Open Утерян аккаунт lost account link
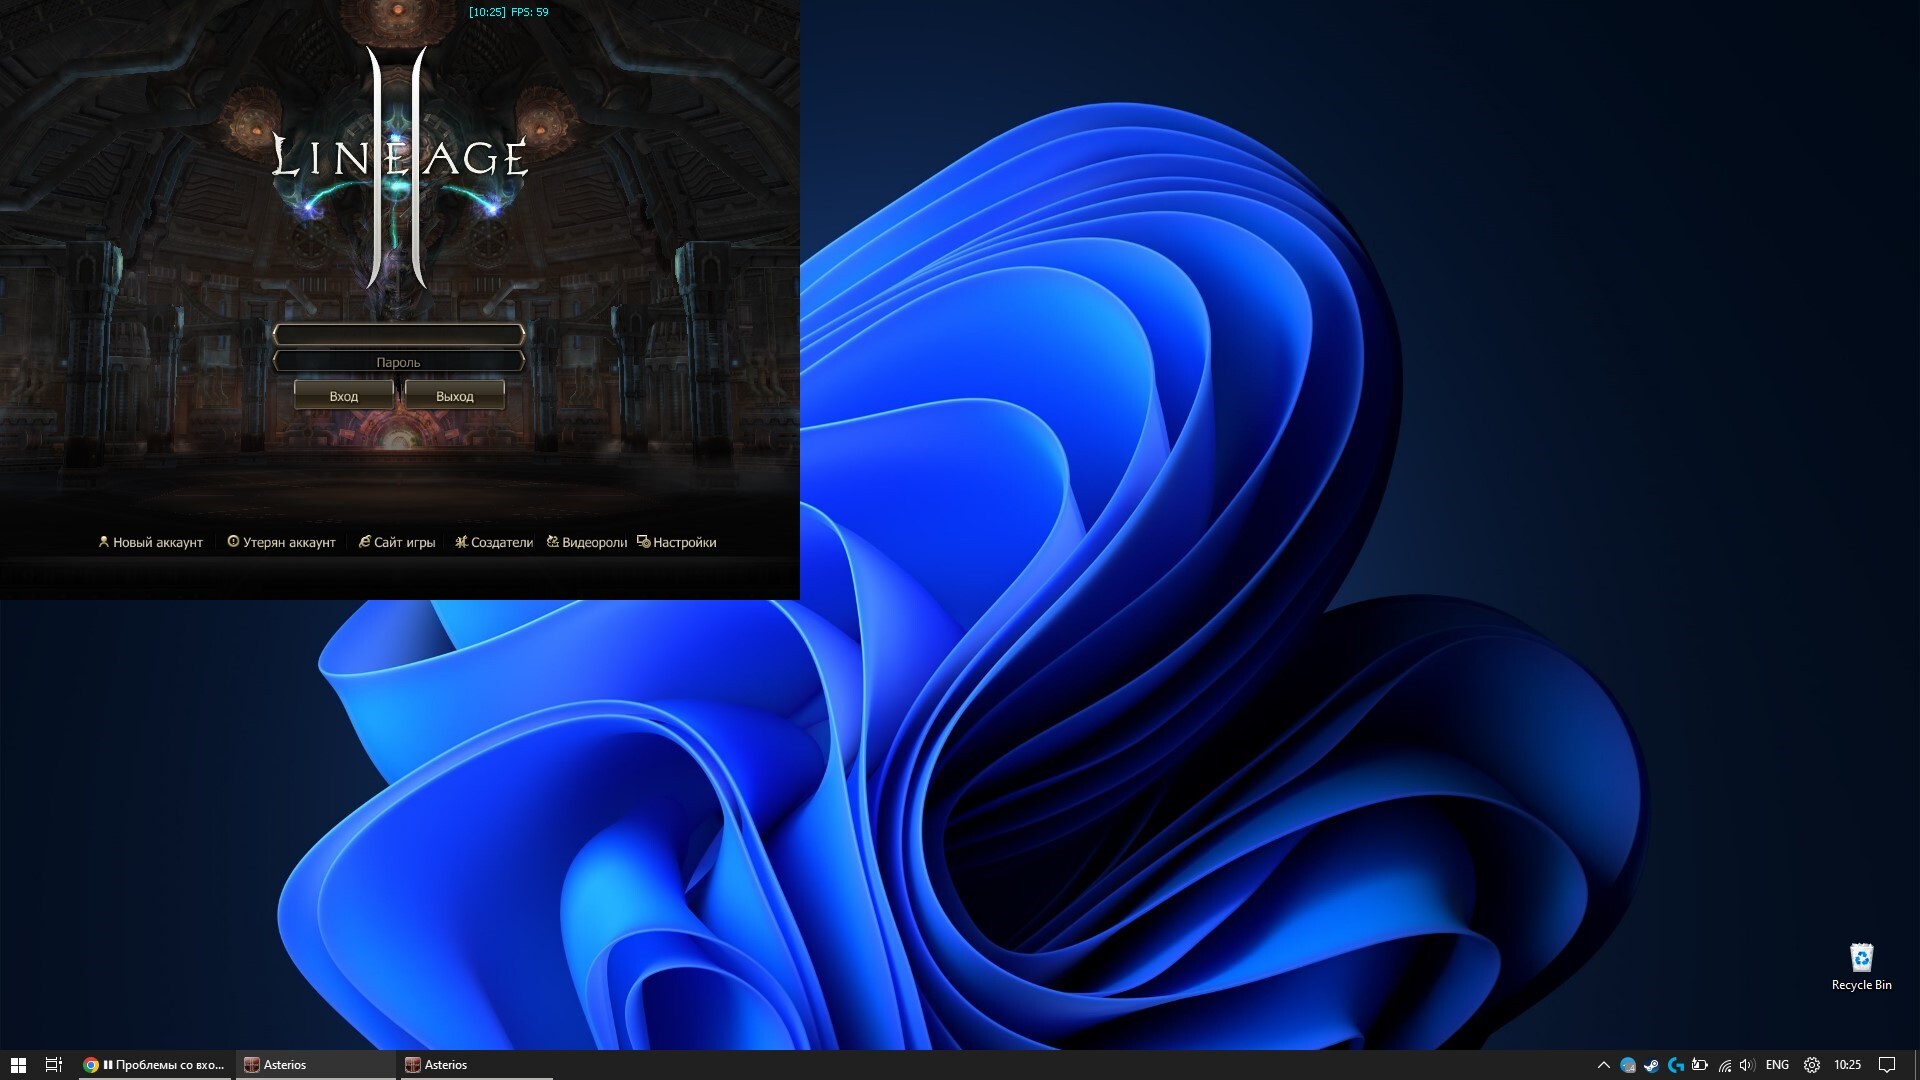The width and height of the screenshot is (1920, 1080). pos(289,542)
